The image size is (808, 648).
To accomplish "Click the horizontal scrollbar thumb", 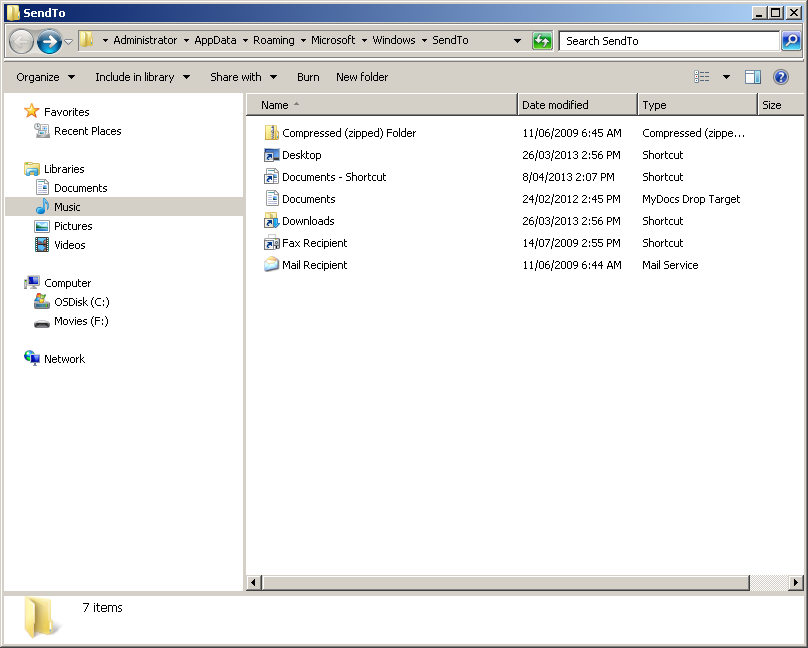I will coord(506,583).
